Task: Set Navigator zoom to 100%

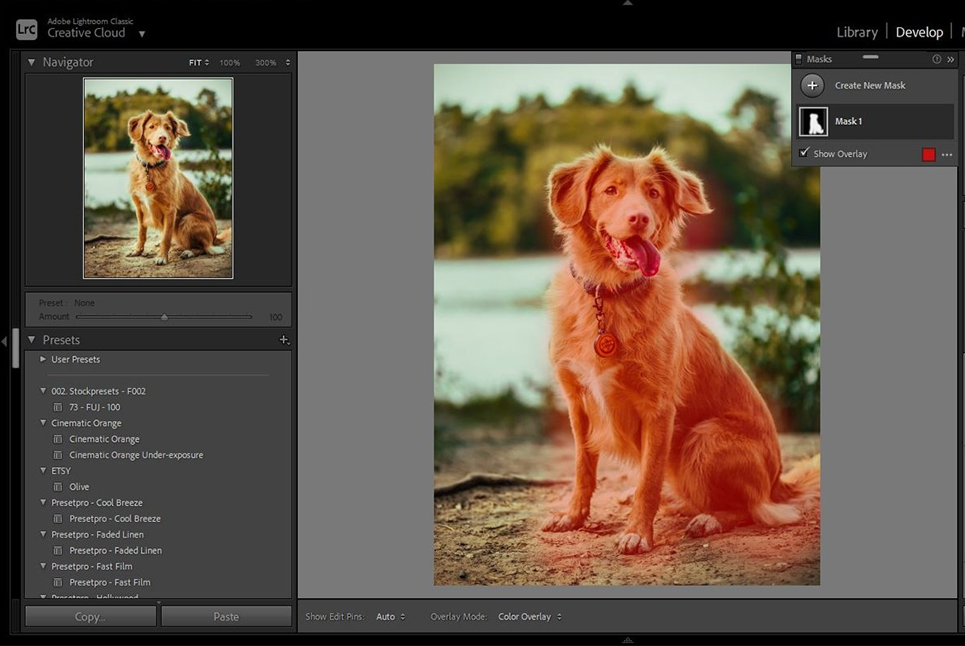Action: pos(230,63)
